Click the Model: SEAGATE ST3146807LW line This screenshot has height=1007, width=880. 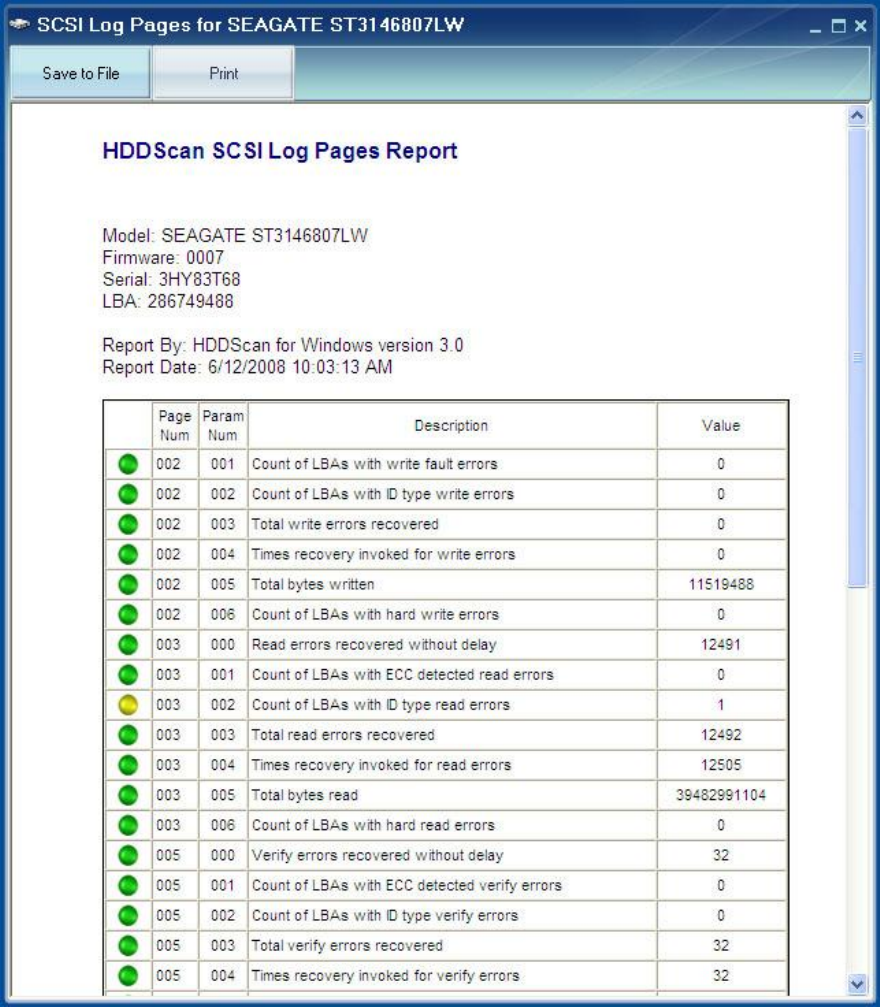tap(235, 236)
